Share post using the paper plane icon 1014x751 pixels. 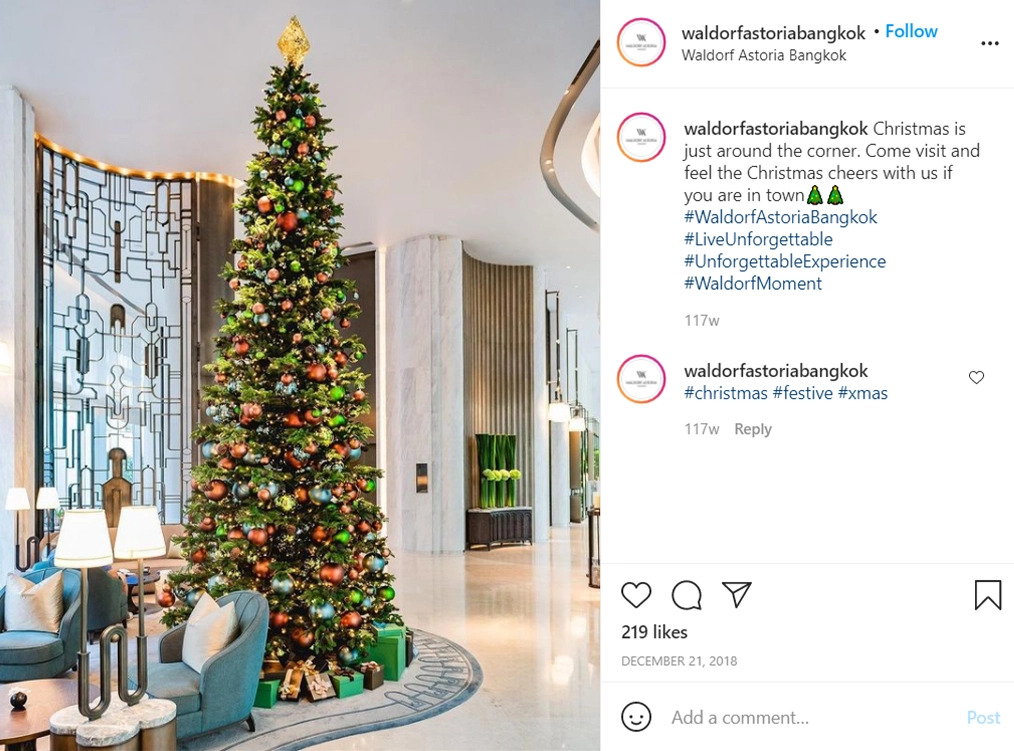(736, 594)
